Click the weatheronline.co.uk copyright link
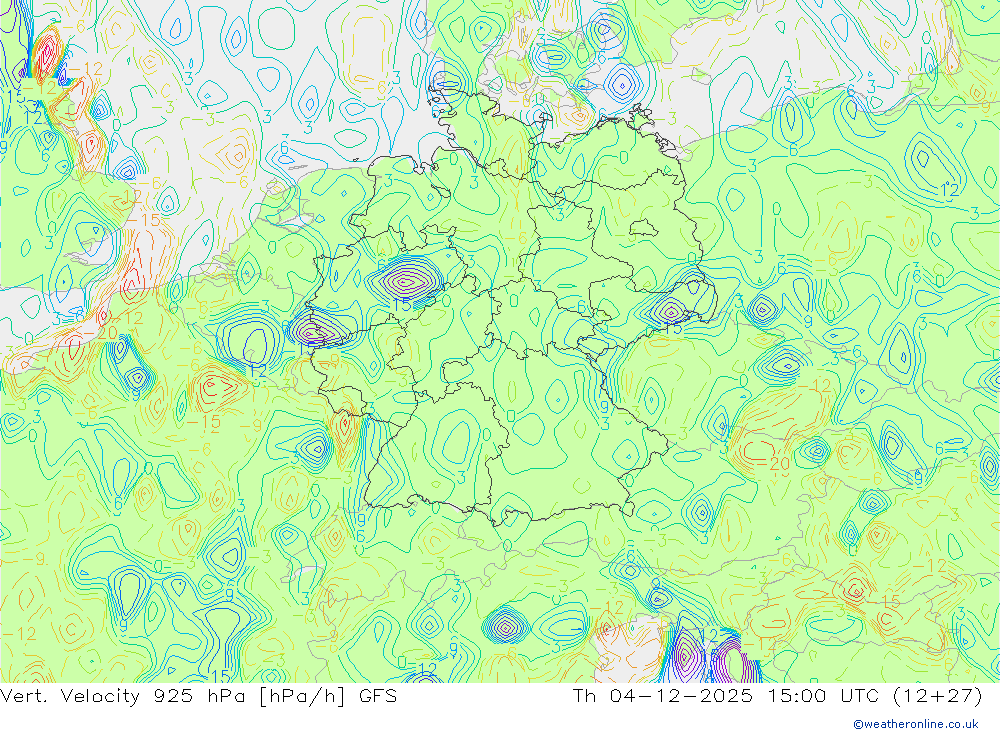1000x733 pixels. tap(916, 724)
